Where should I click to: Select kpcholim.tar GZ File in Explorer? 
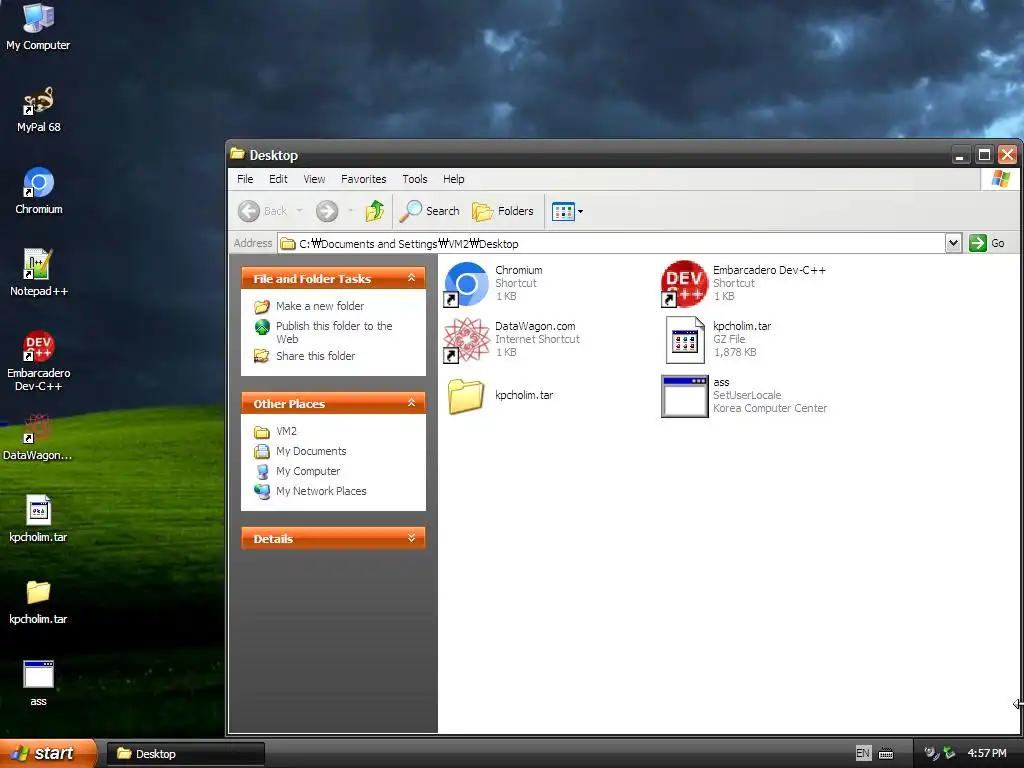718,340
